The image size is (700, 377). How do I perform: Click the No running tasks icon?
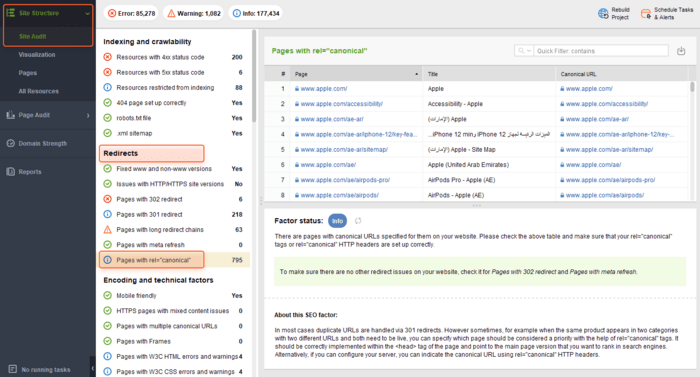tap(12, 369)
